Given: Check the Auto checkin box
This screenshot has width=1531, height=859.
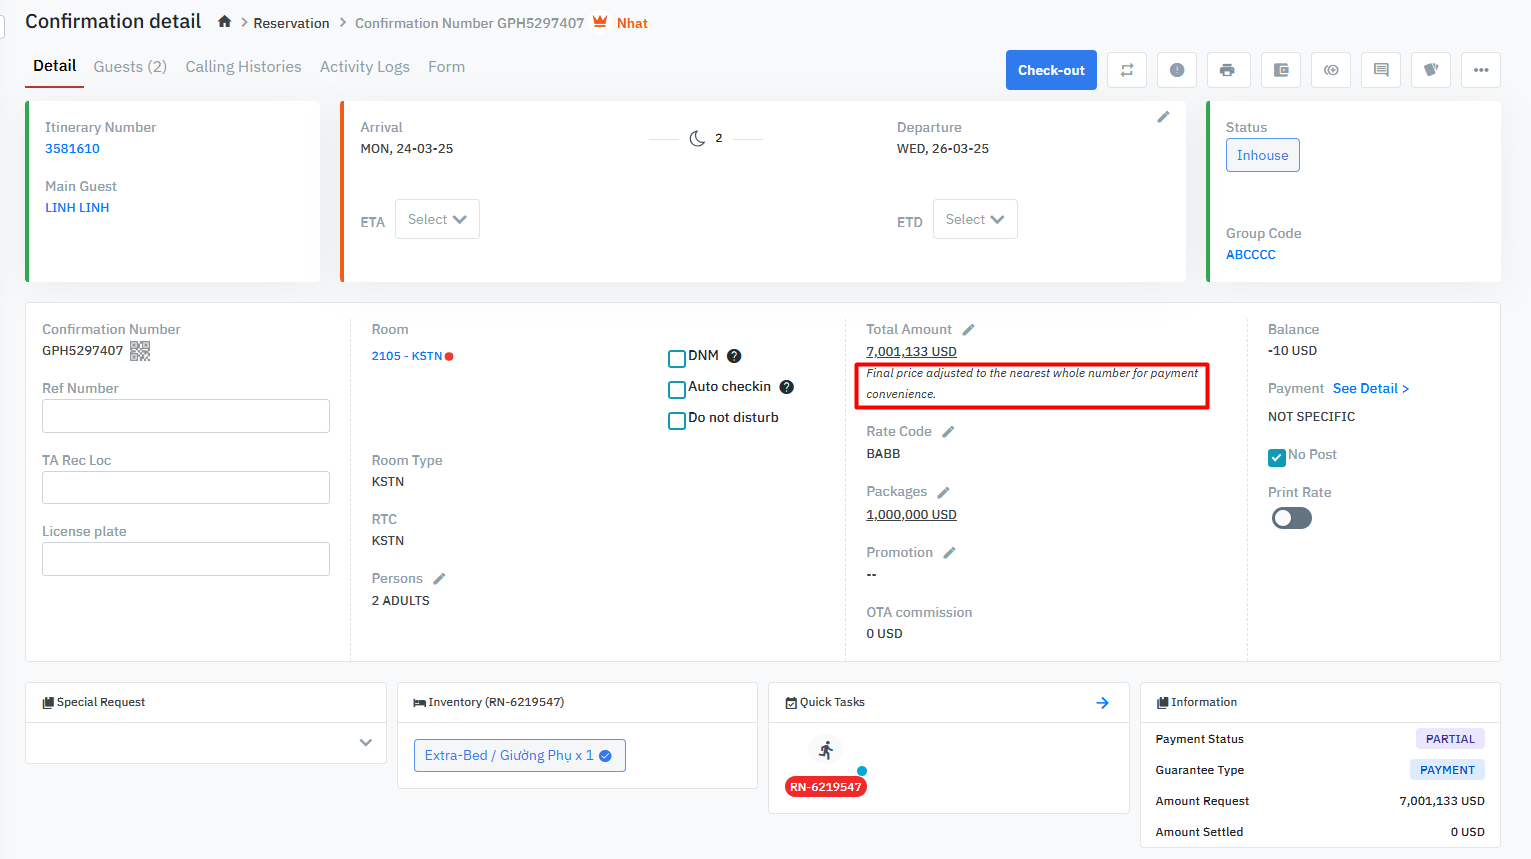Looking at the screenshot, I should [677, 389].
